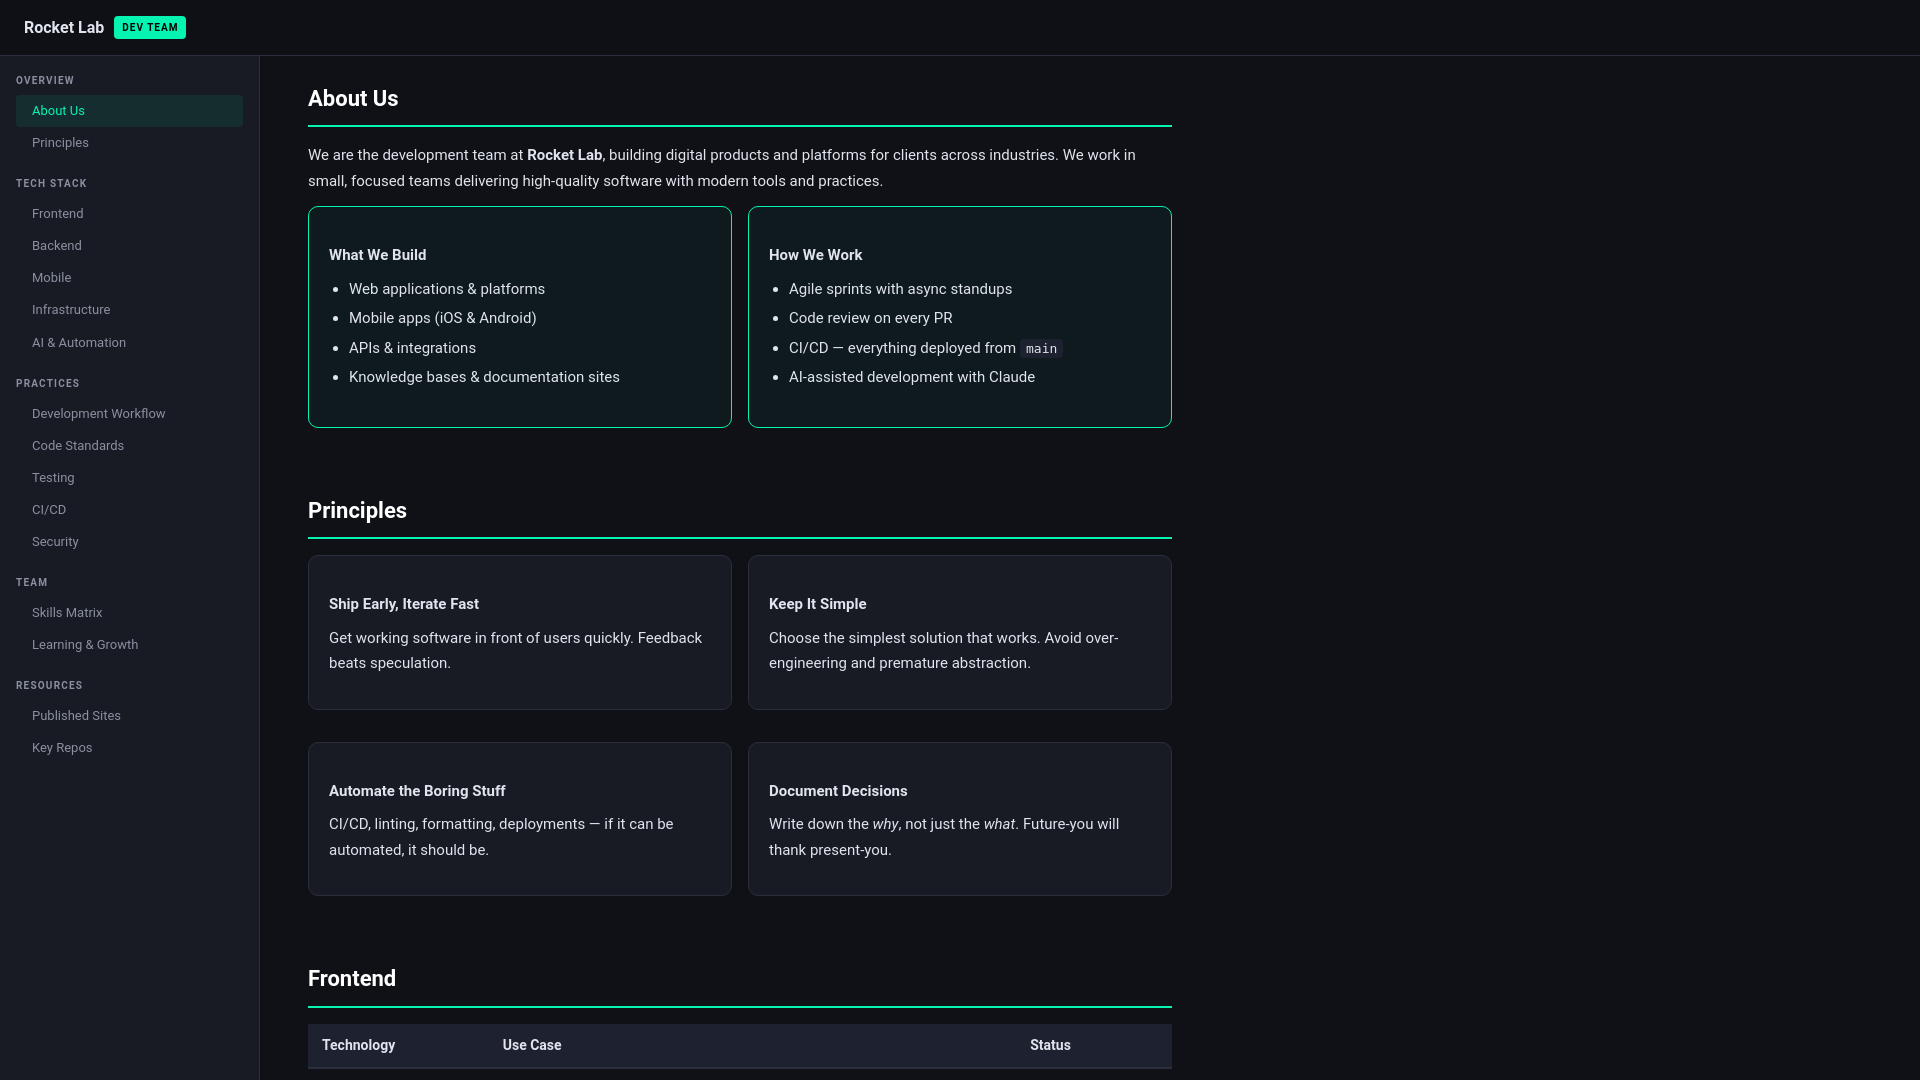Viewport: 1920px width, 1080px height.
Task: Open the Mobile sidebar link
Action: tap(129, 278)
